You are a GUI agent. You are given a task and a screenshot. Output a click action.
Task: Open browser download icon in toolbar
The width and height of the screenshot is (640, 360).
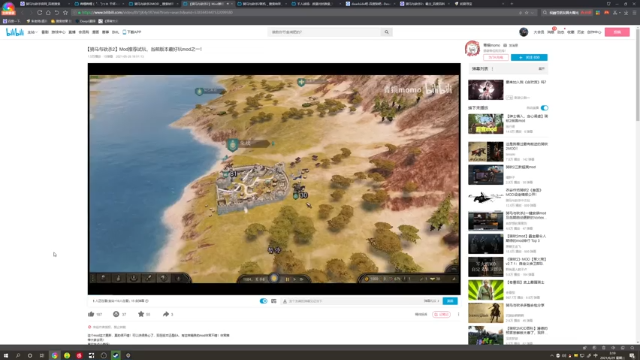coord(626,13)
